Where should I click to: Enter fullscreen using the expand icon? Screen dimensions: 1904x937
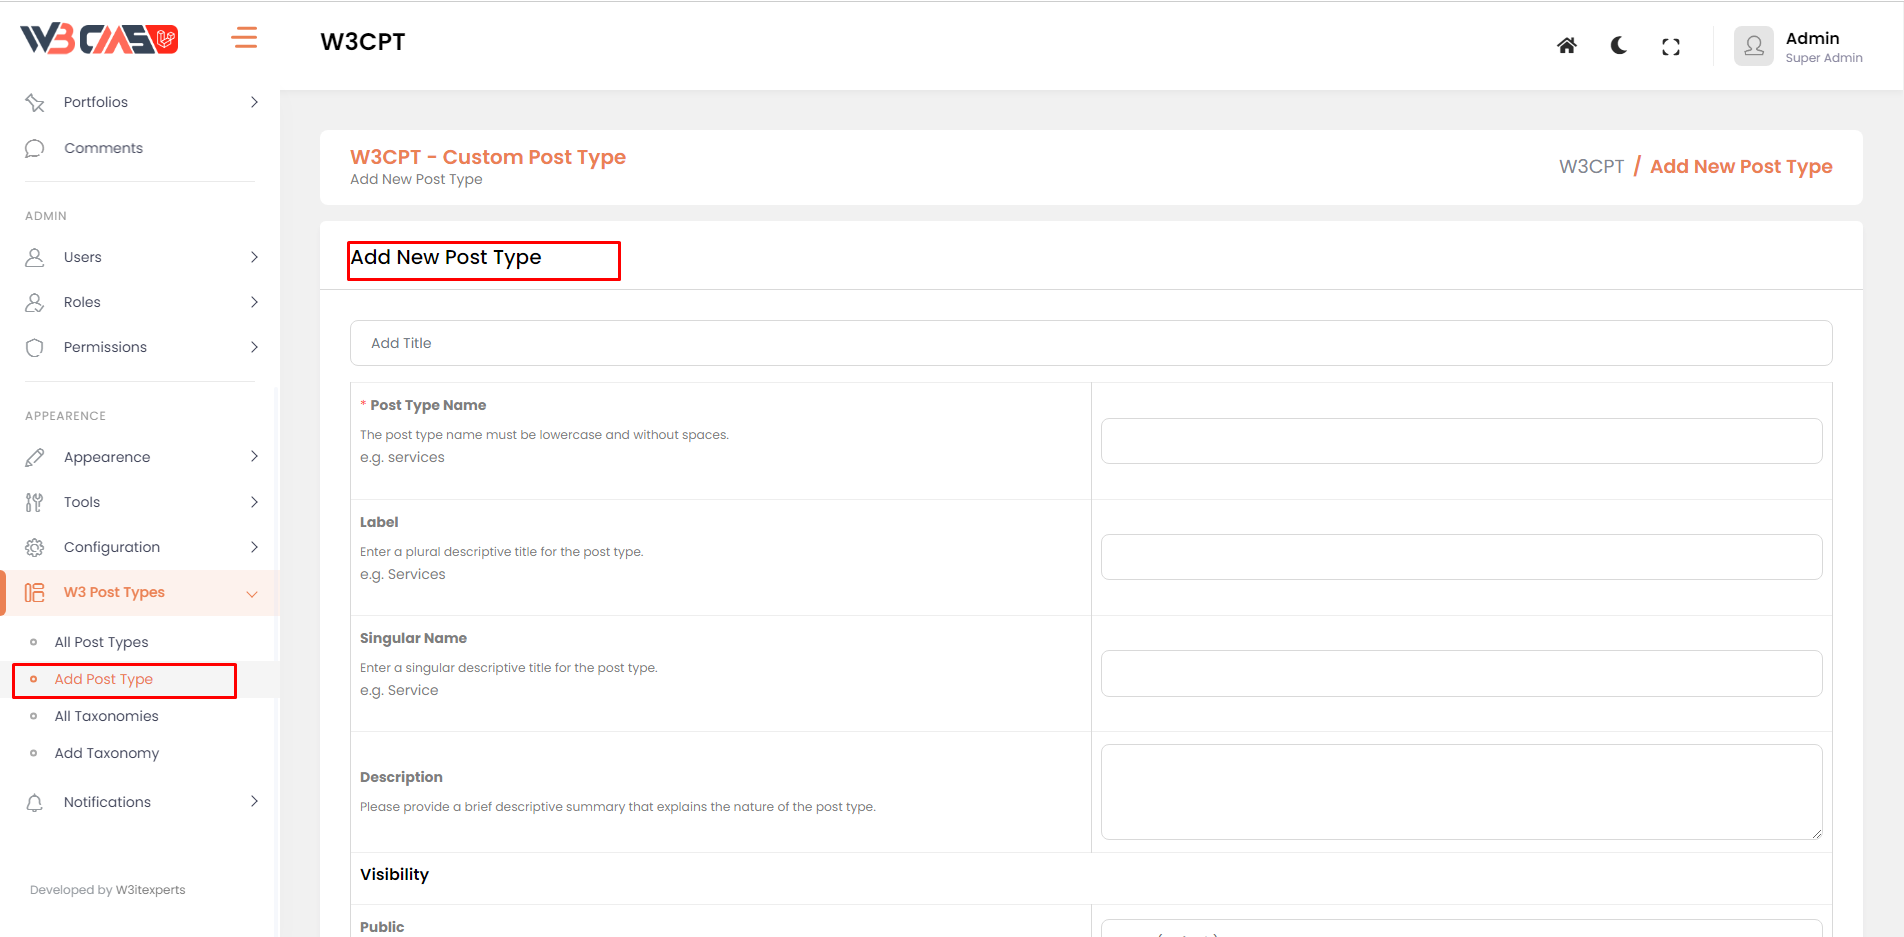click(x=1670, y=47)
